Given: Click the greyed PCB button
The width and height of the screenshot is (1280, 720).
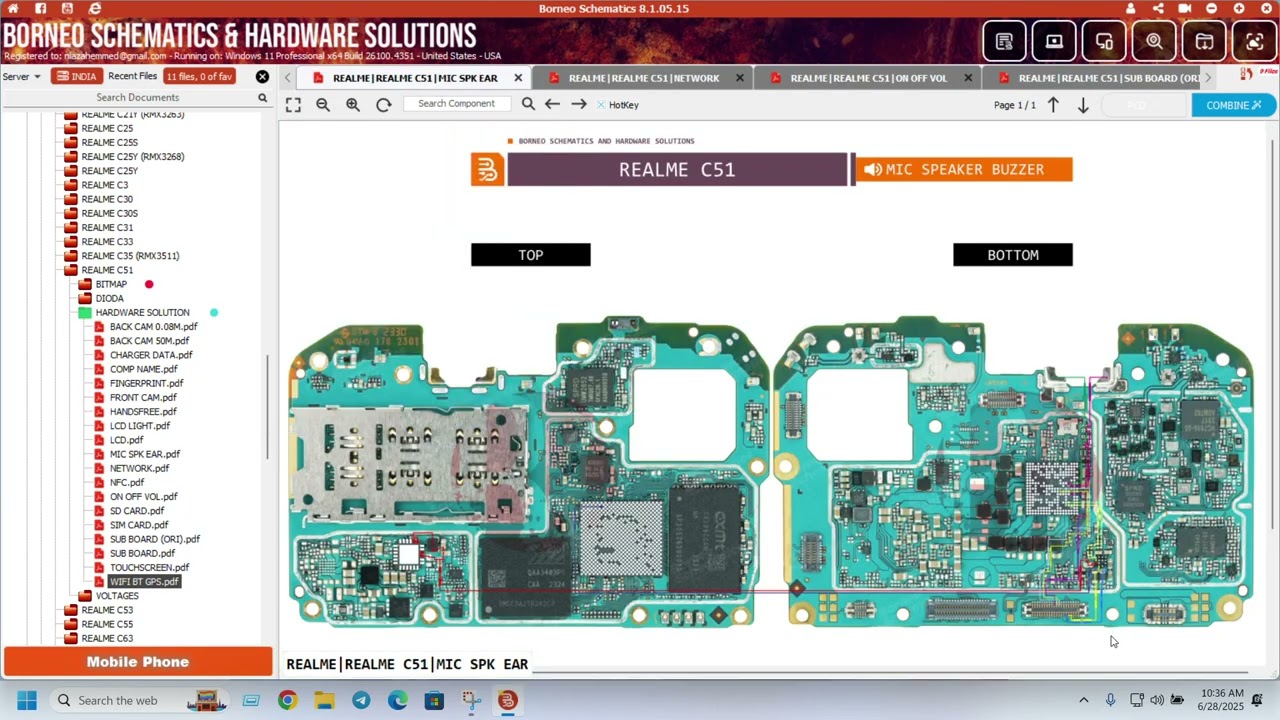Looking at the screenshot, I should (x=1143, y=105).
